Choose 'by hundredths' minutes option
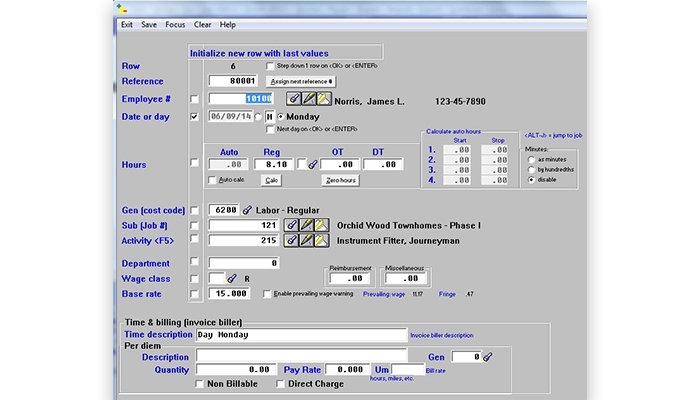Viewport: 700px width, 400px height. tap(530, 170)
